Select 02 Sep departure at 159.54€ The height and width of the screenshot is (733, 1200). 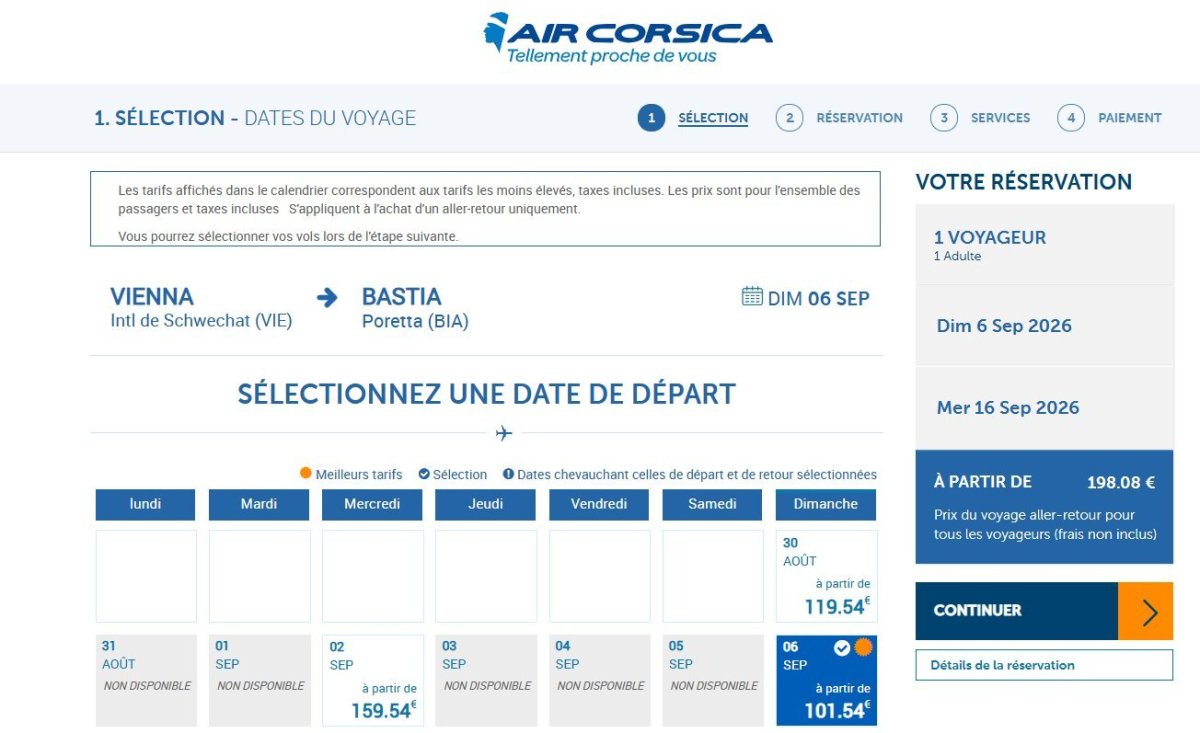[372, 680]
